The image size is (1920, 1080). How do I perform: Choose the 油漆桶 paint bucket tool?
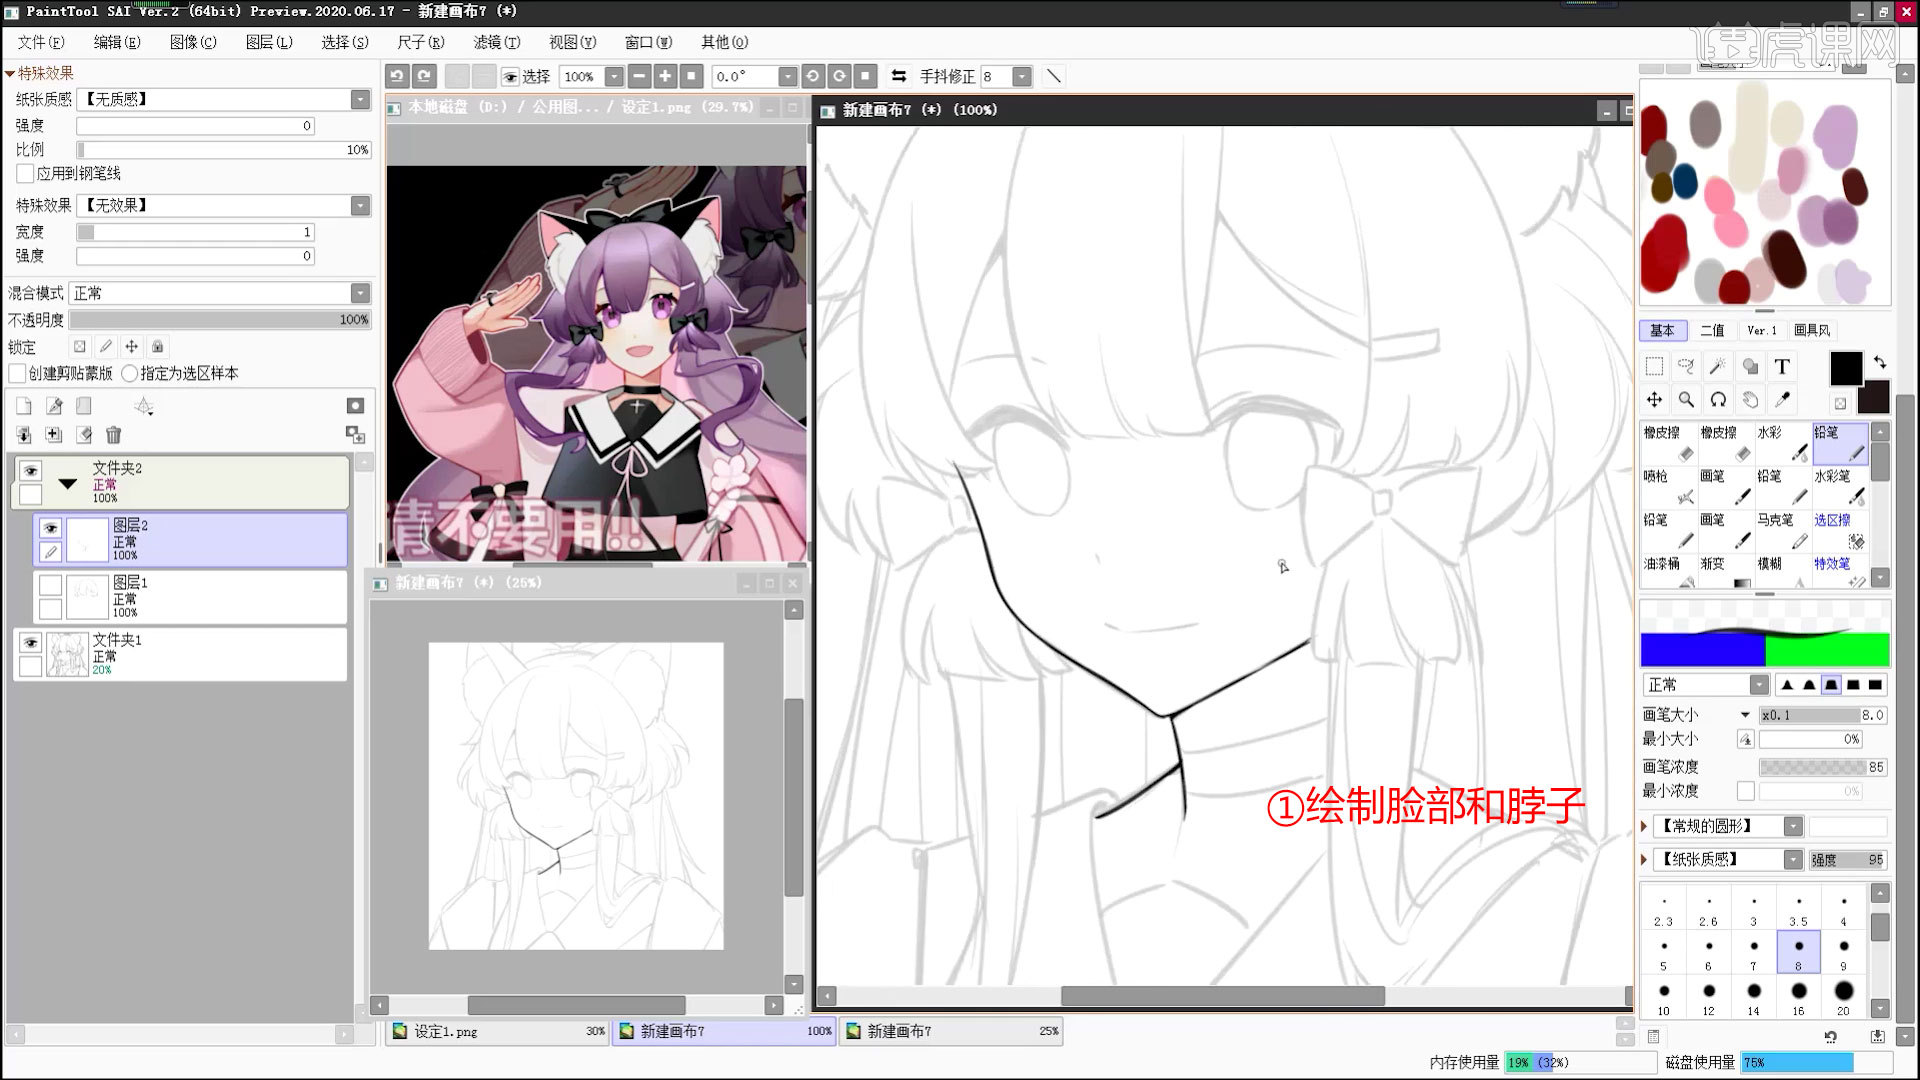click(1669, 573)
